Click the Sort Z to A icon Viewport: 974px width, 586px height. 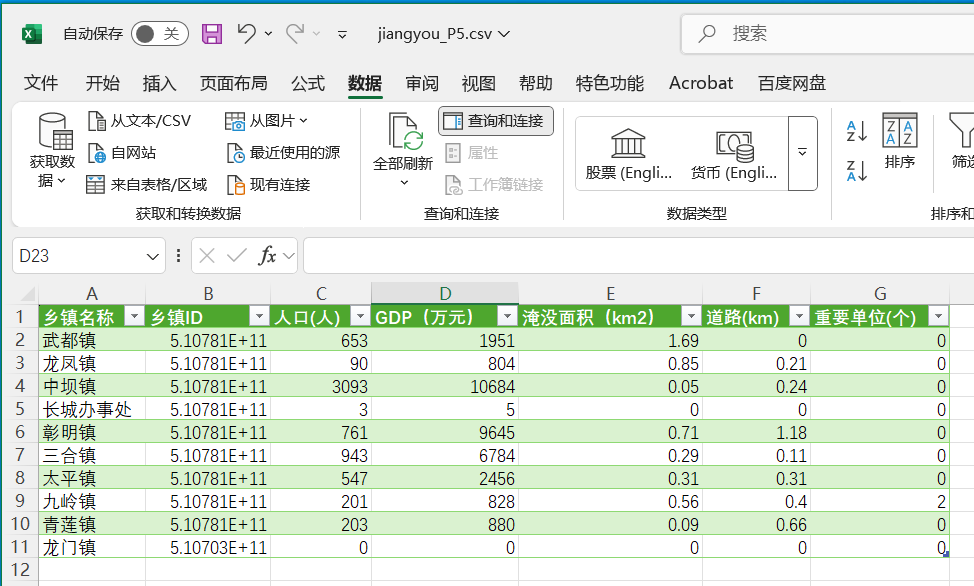[857, 170]
